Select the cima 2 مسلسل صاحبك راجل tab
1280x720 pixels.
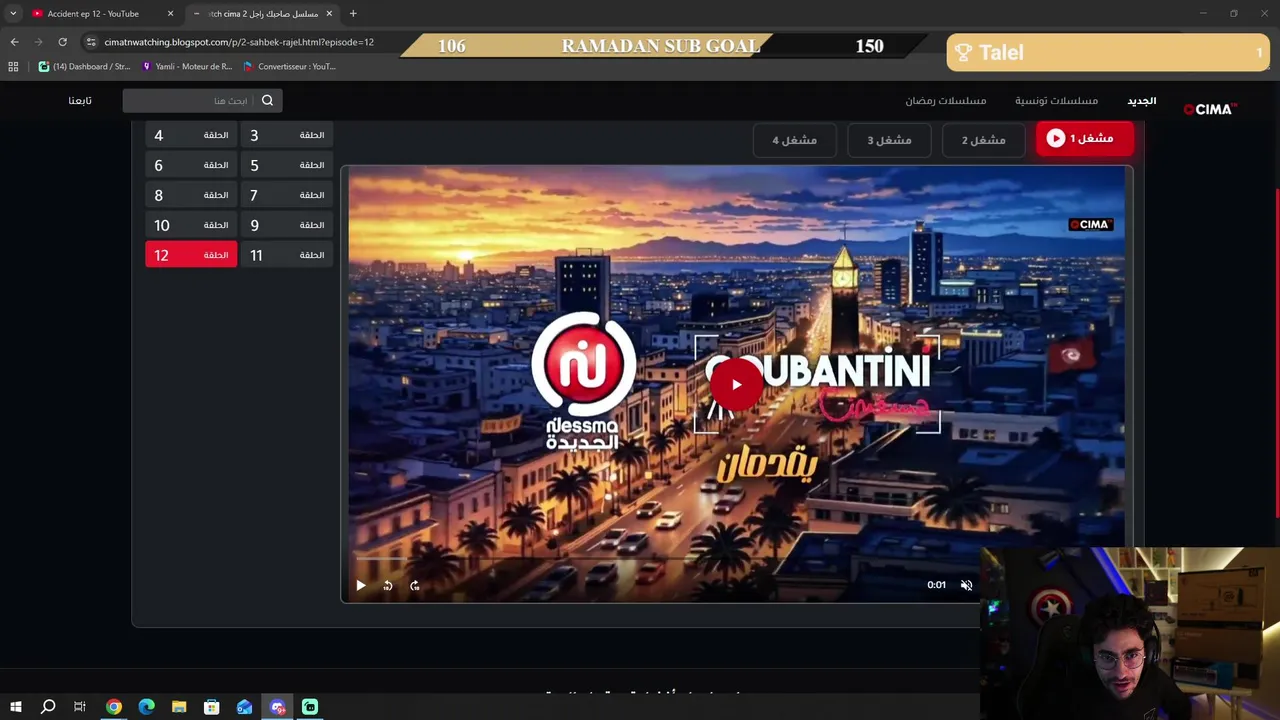263,14
